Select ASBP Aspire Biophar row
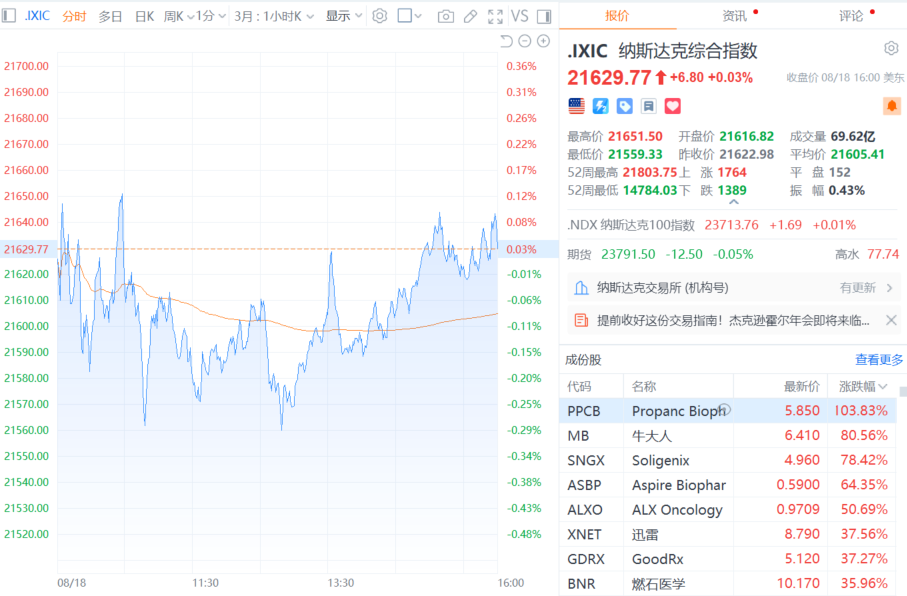The width and height of the screenshot is (907, 596). pyautogui.click(x=728, y=485)
